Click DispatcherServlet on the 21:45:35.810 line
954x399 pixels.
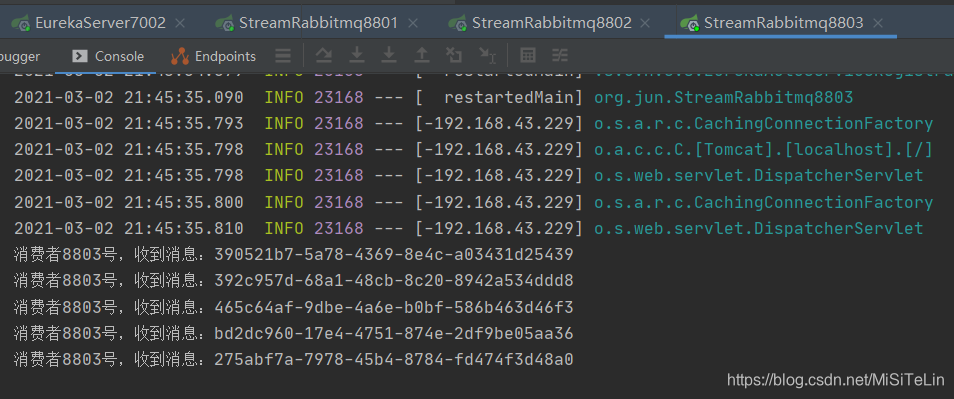point(838,229)
